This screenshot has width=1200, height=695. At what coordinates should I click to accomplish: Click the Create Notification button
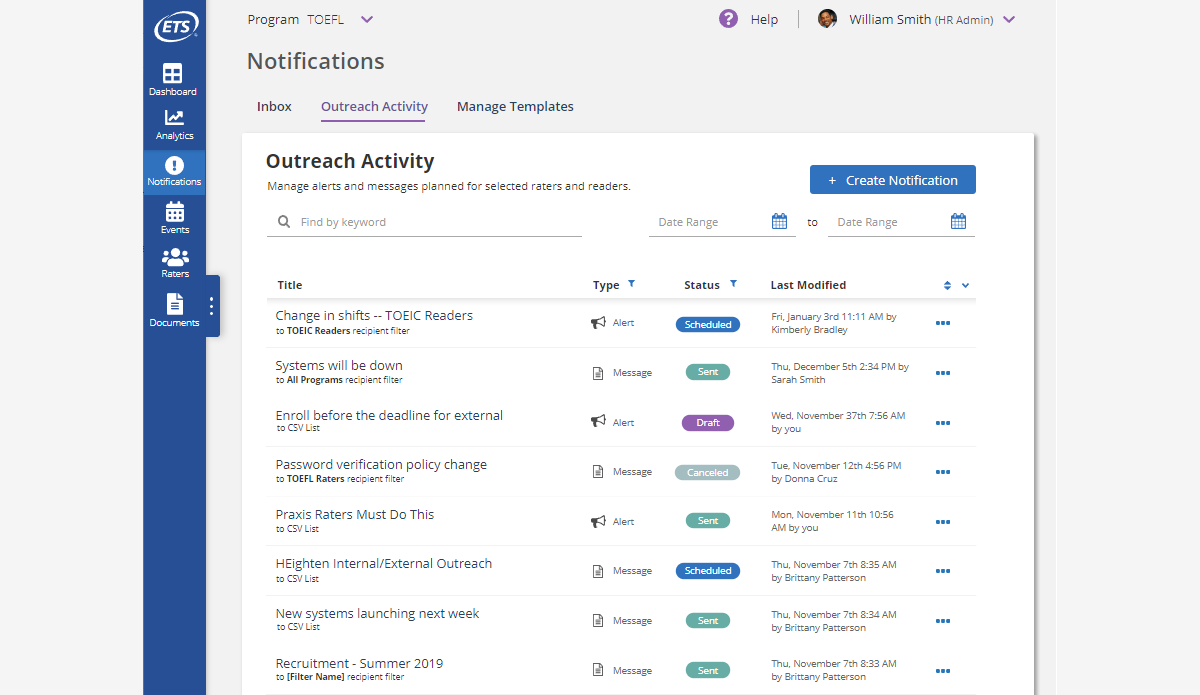[x=892, y=180]
